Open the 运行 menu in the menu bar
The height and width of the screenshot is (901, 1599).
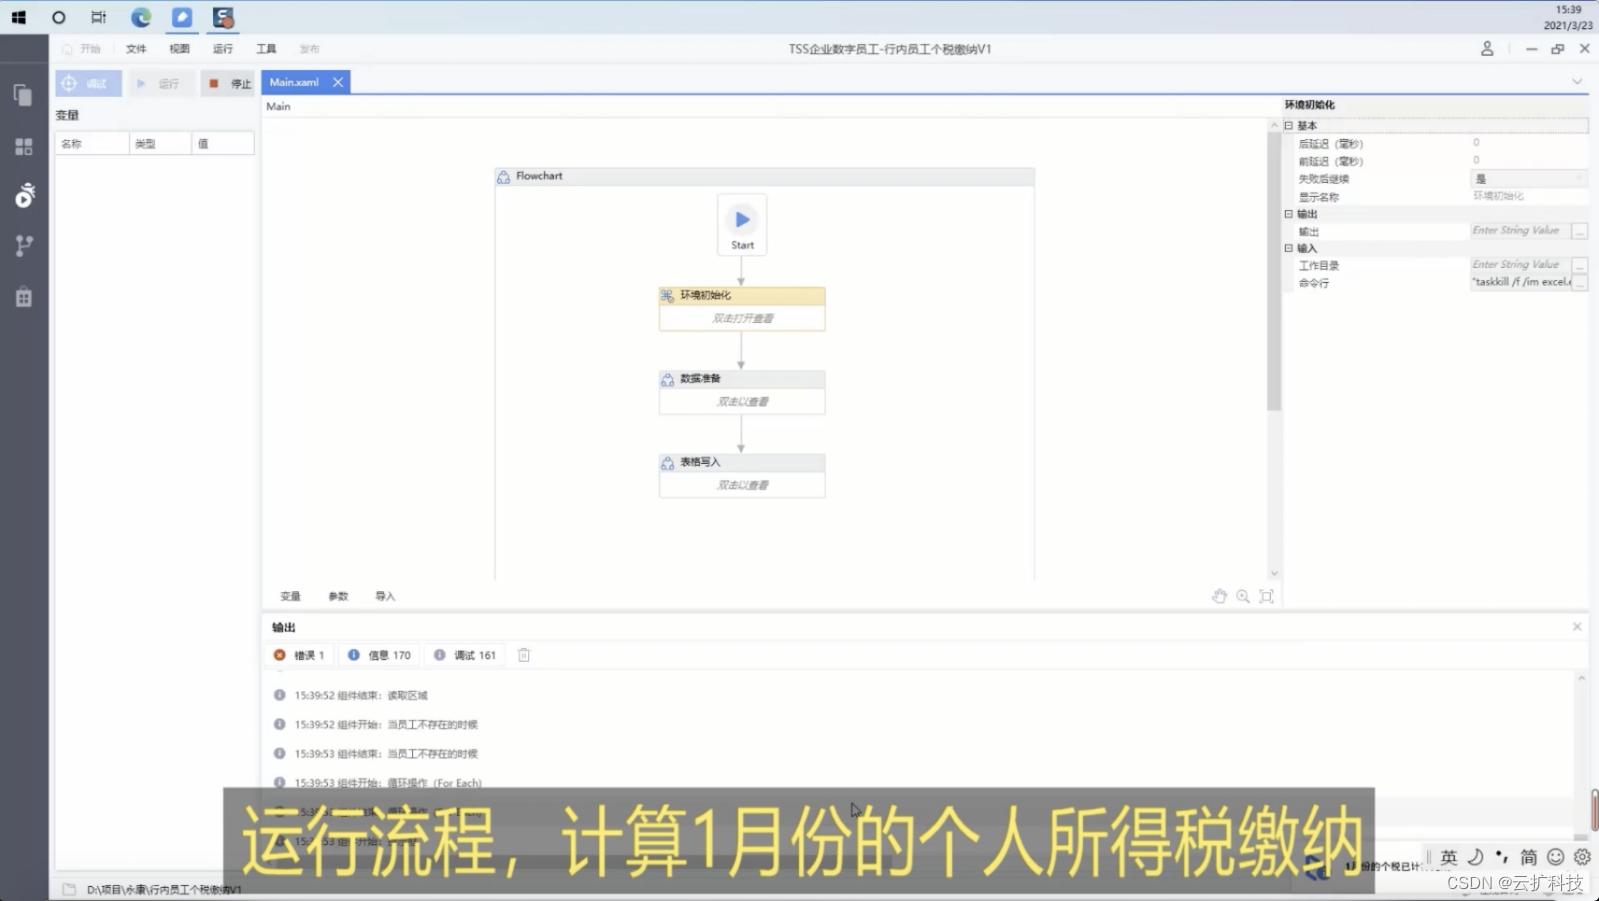(x=222, y=48)
